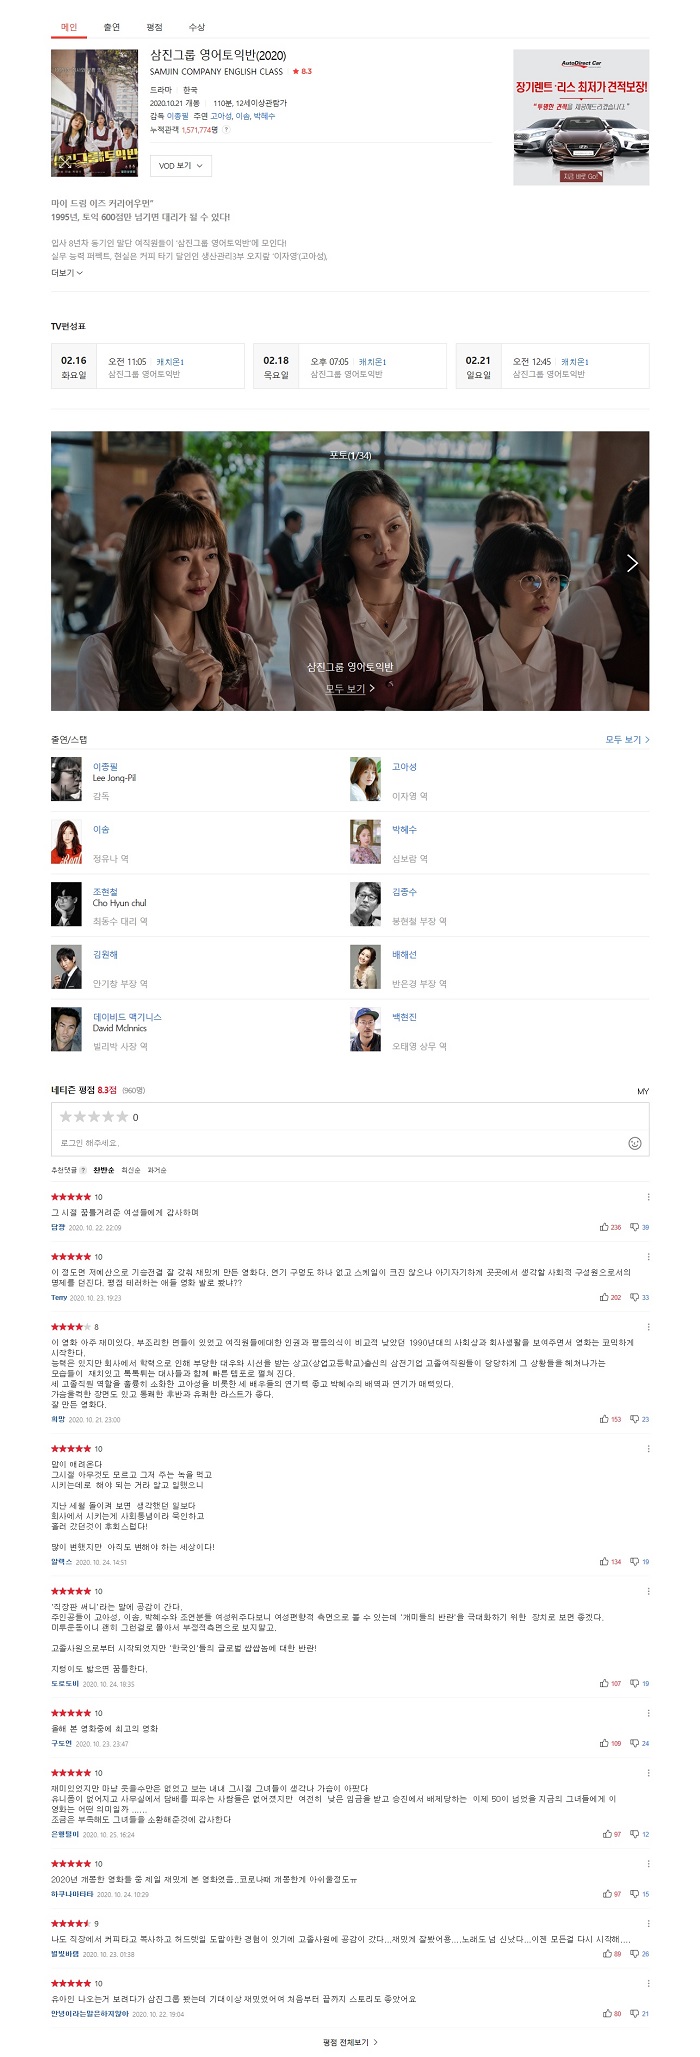Sort reviews by 과거순
Viewport: 700px width, 2057px height.
coord(157,1170)
